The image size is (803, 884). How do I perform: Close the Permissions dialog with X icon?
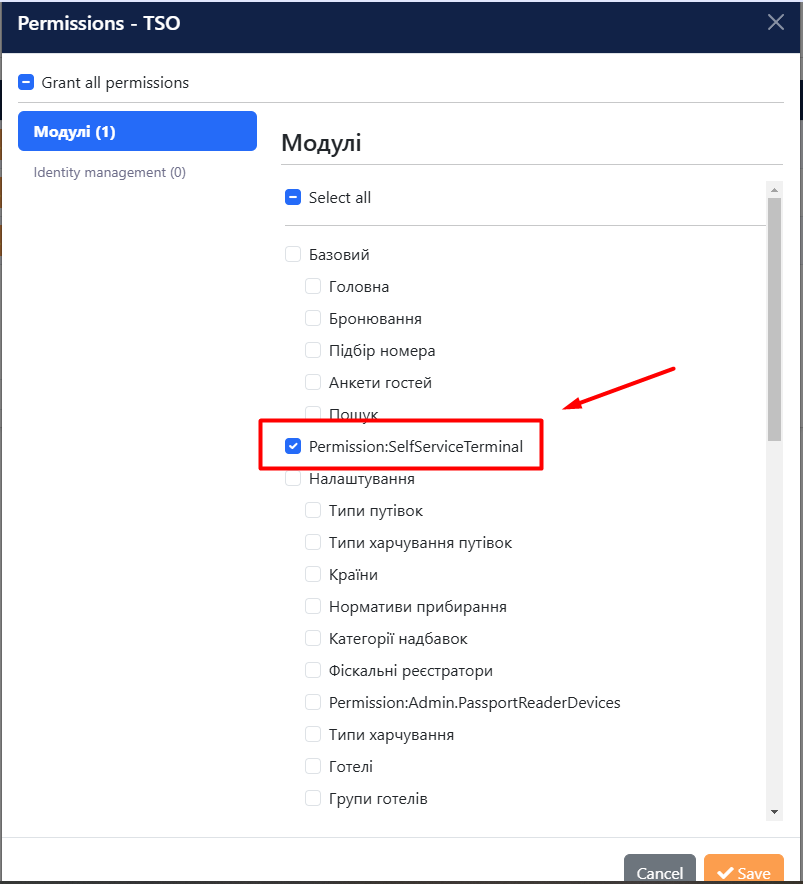776,22
